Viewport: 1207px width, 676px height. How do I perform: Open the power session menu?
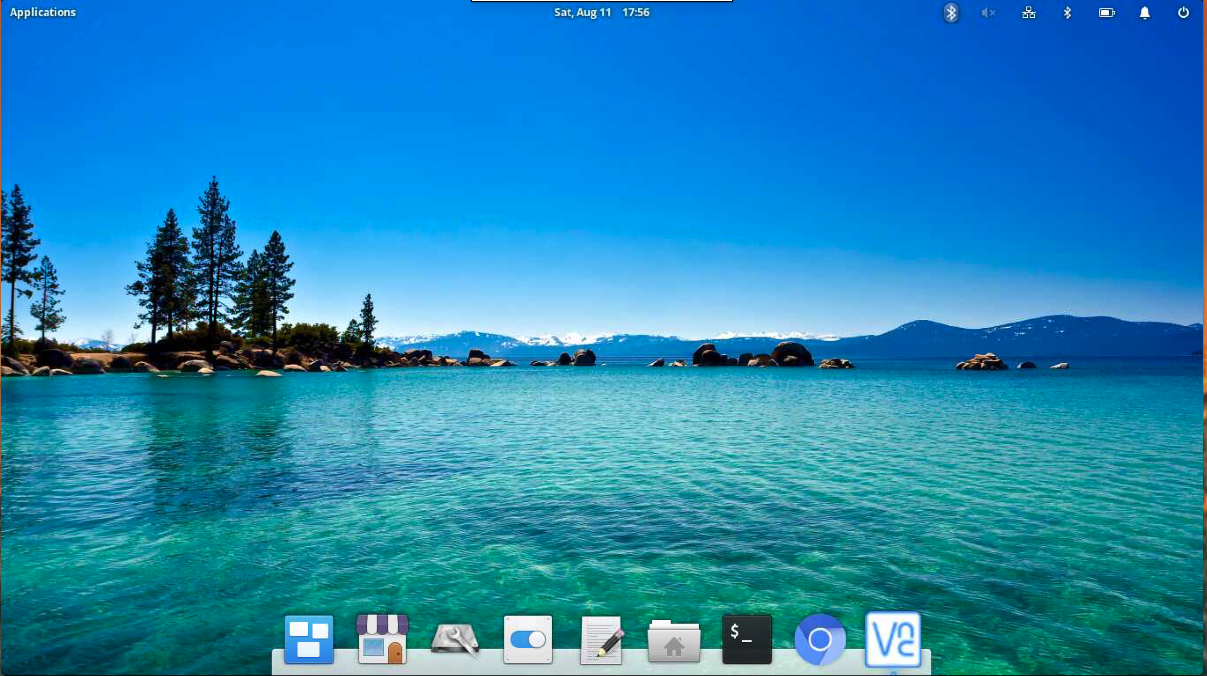pyautogui.click(x=1183, y=13)
